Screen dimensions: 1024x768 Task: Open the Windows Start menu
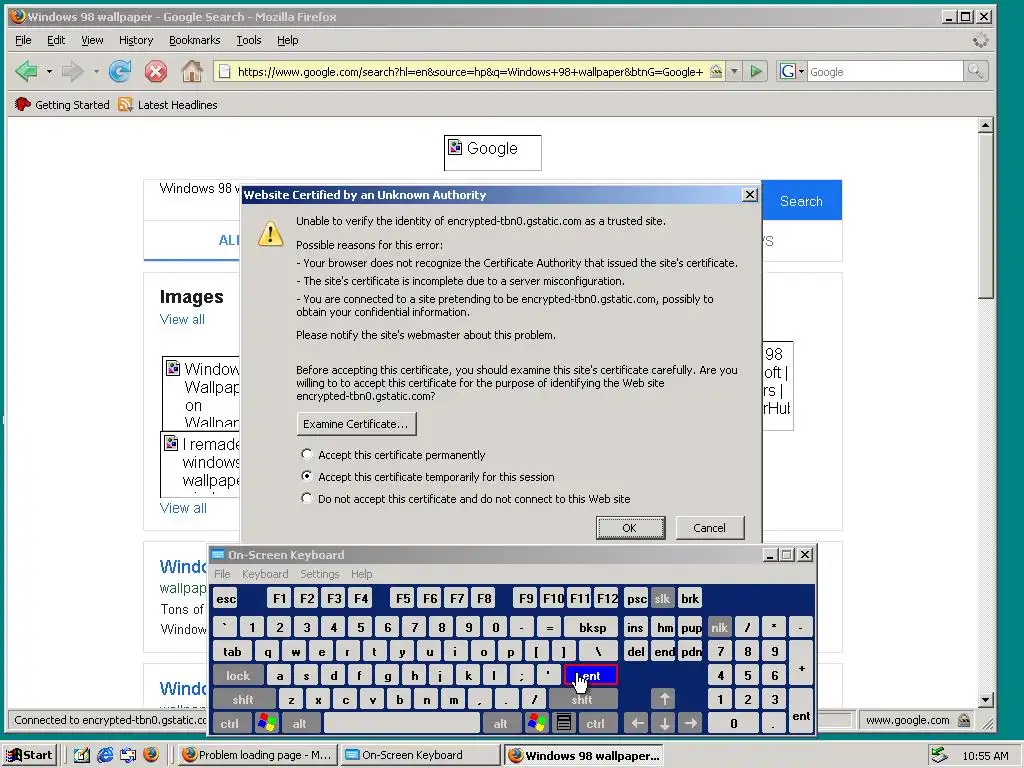31,755
